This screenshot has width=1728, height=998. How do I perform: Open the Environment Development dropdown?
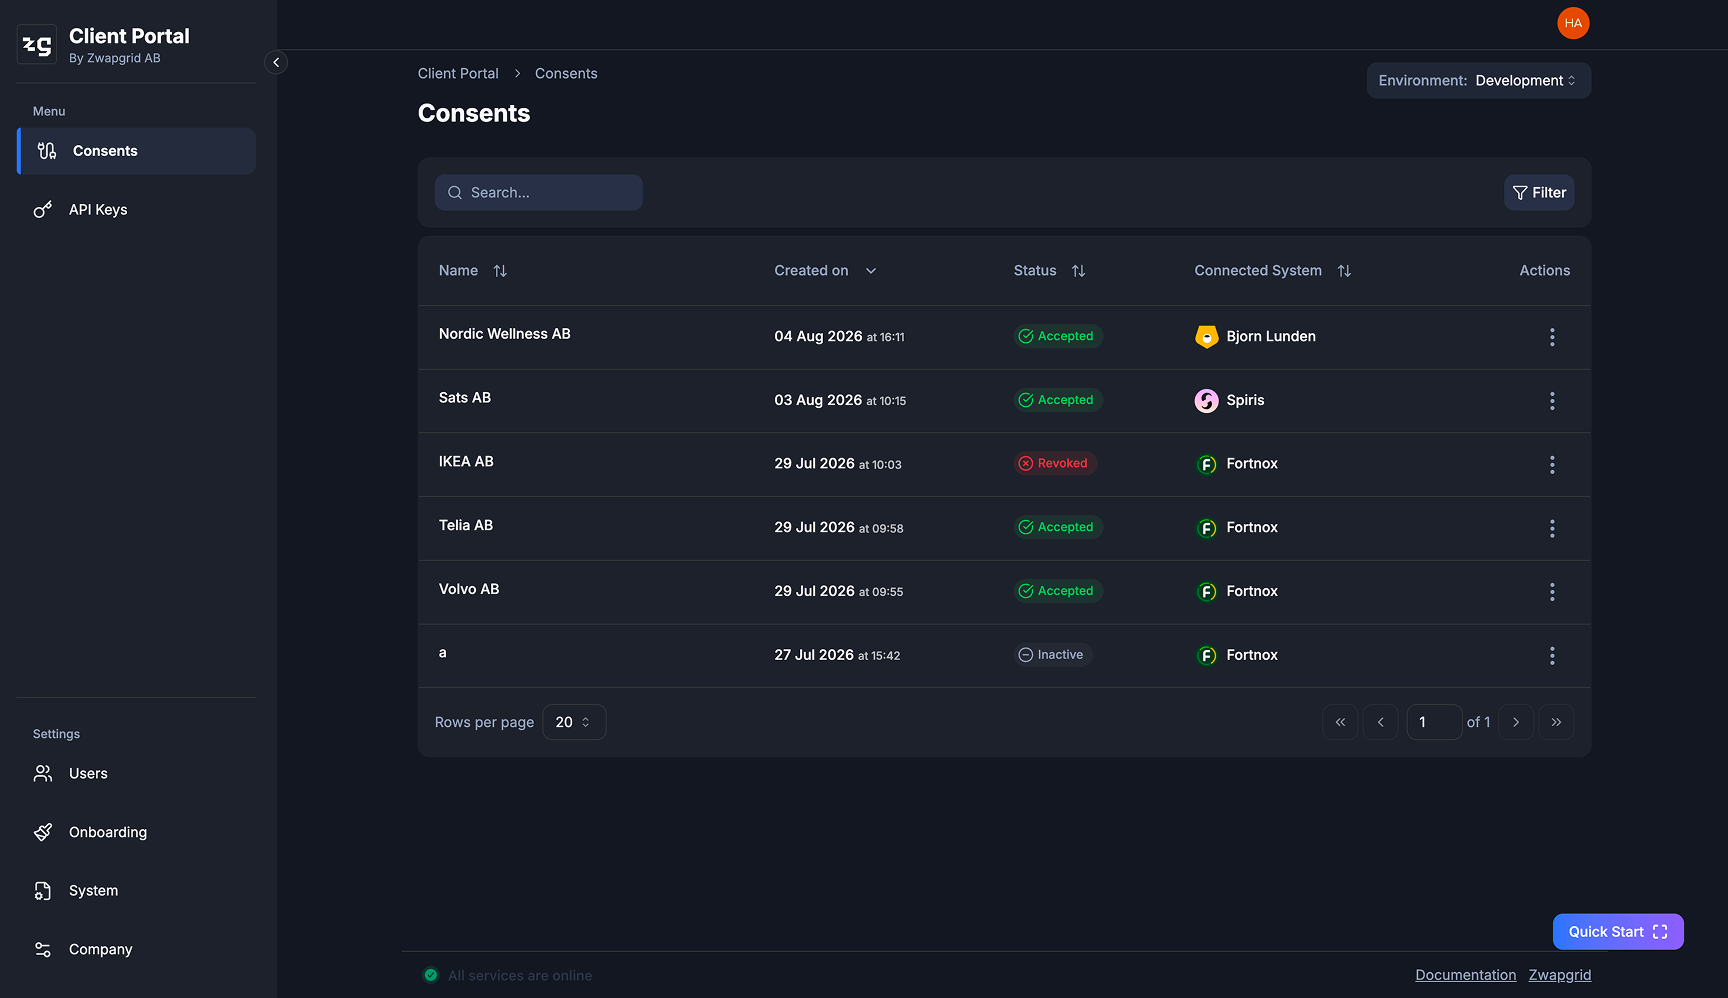(1478, 81)
